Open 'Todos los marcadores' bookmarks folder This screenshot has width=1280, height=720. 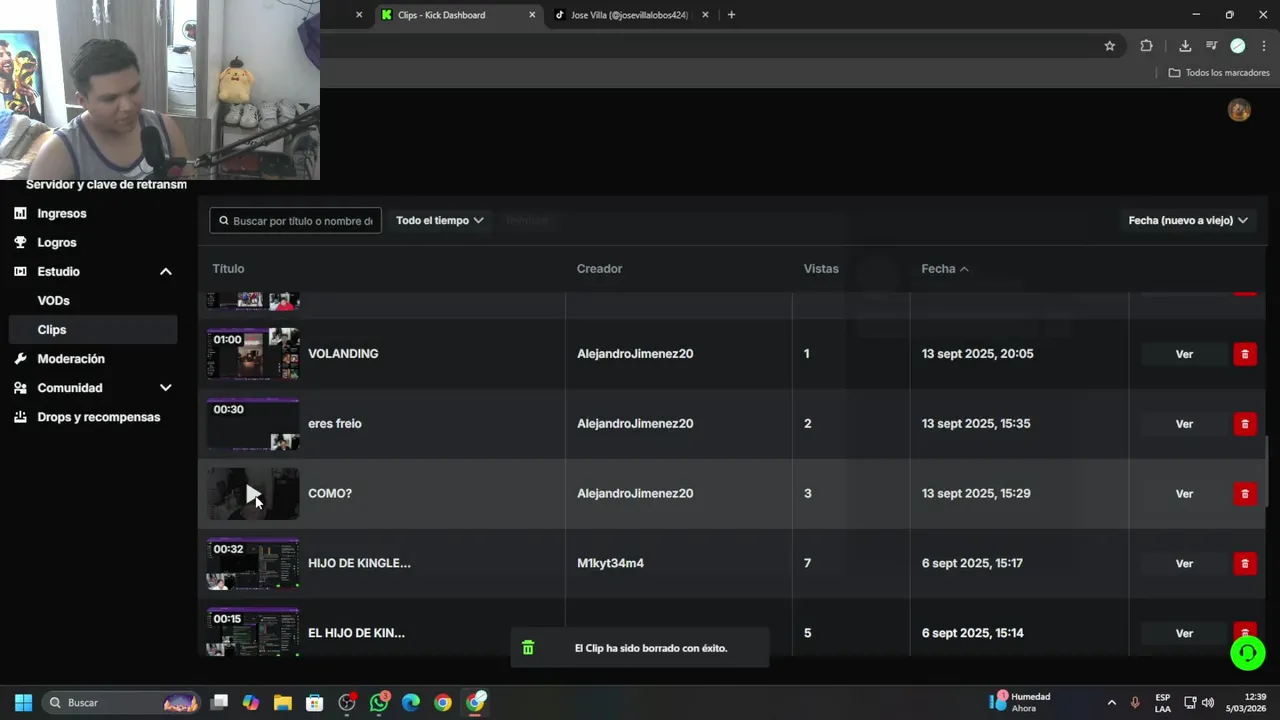click(x=1219, y=72)
